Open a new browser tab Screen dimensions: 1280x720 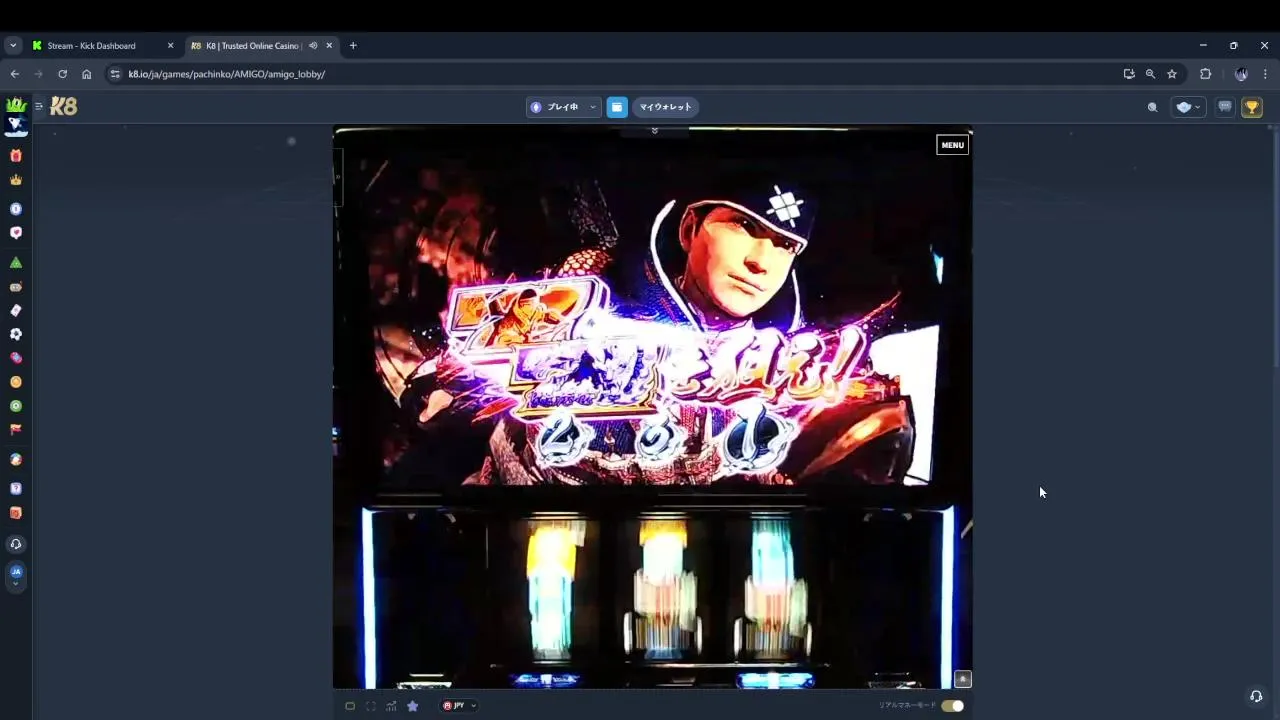[x=353, y=46]
